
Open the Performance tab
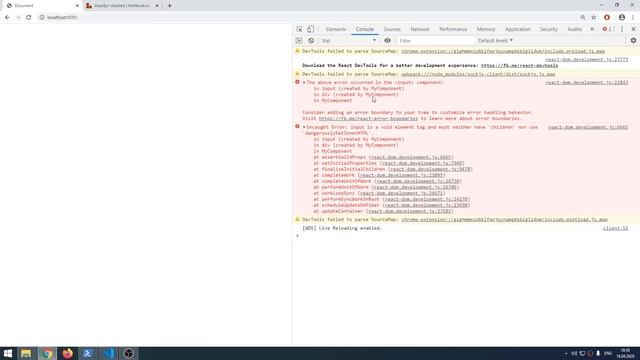453,29
